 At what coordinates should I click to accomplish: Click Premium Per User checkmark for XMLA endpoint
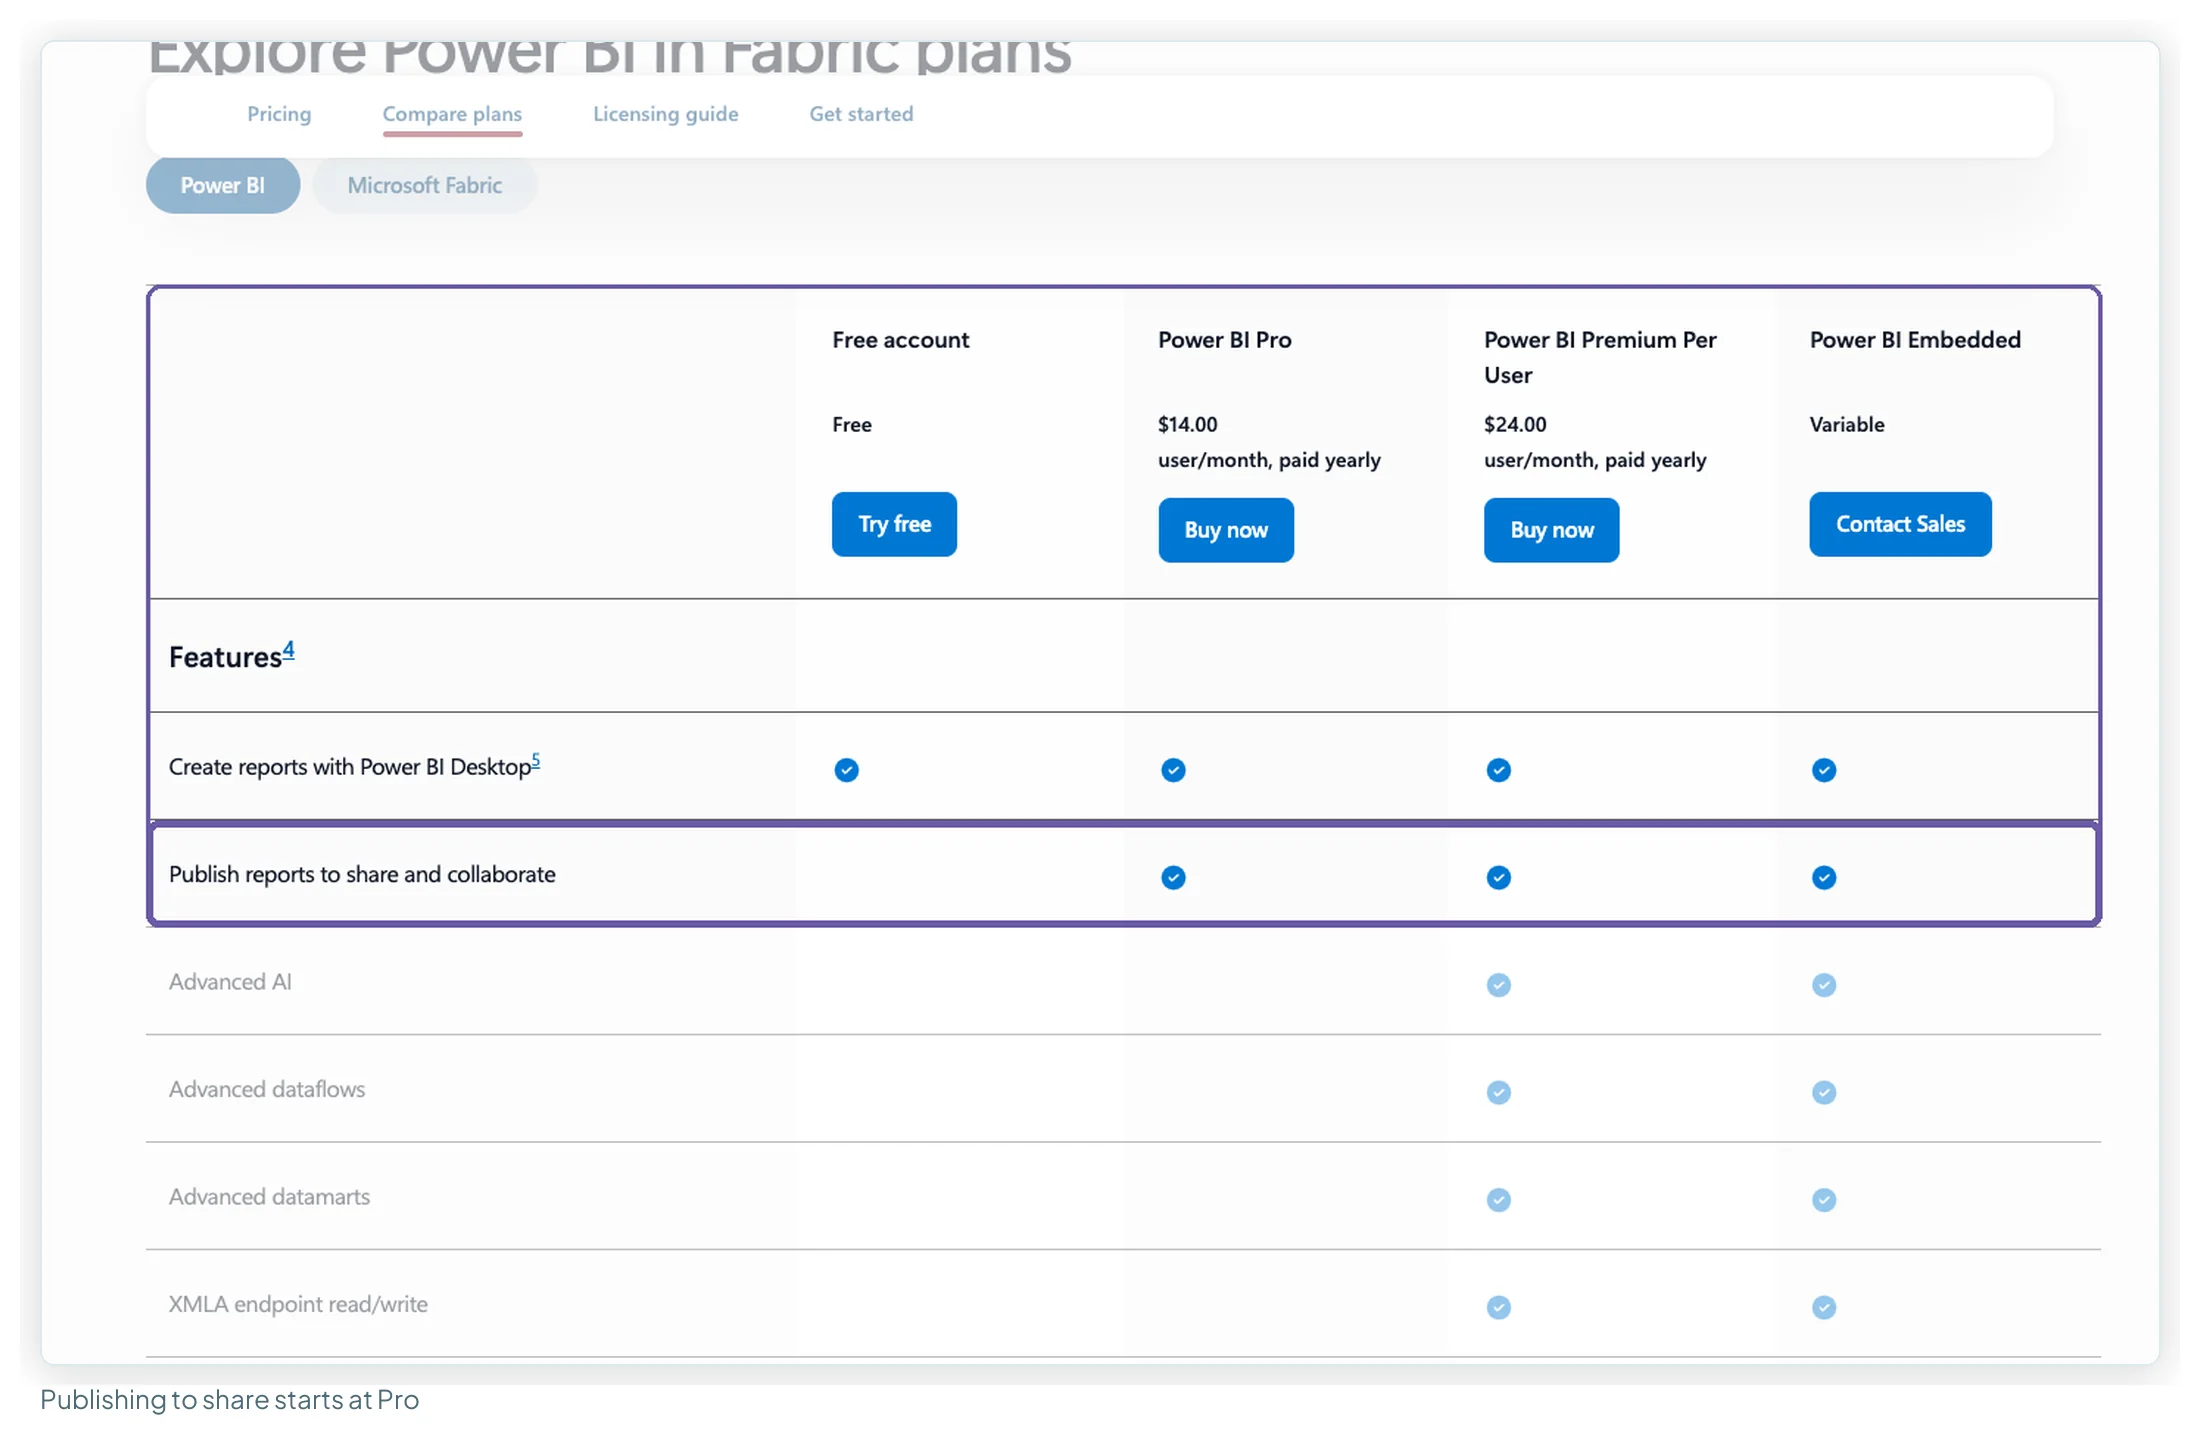click(1499, 1307)
